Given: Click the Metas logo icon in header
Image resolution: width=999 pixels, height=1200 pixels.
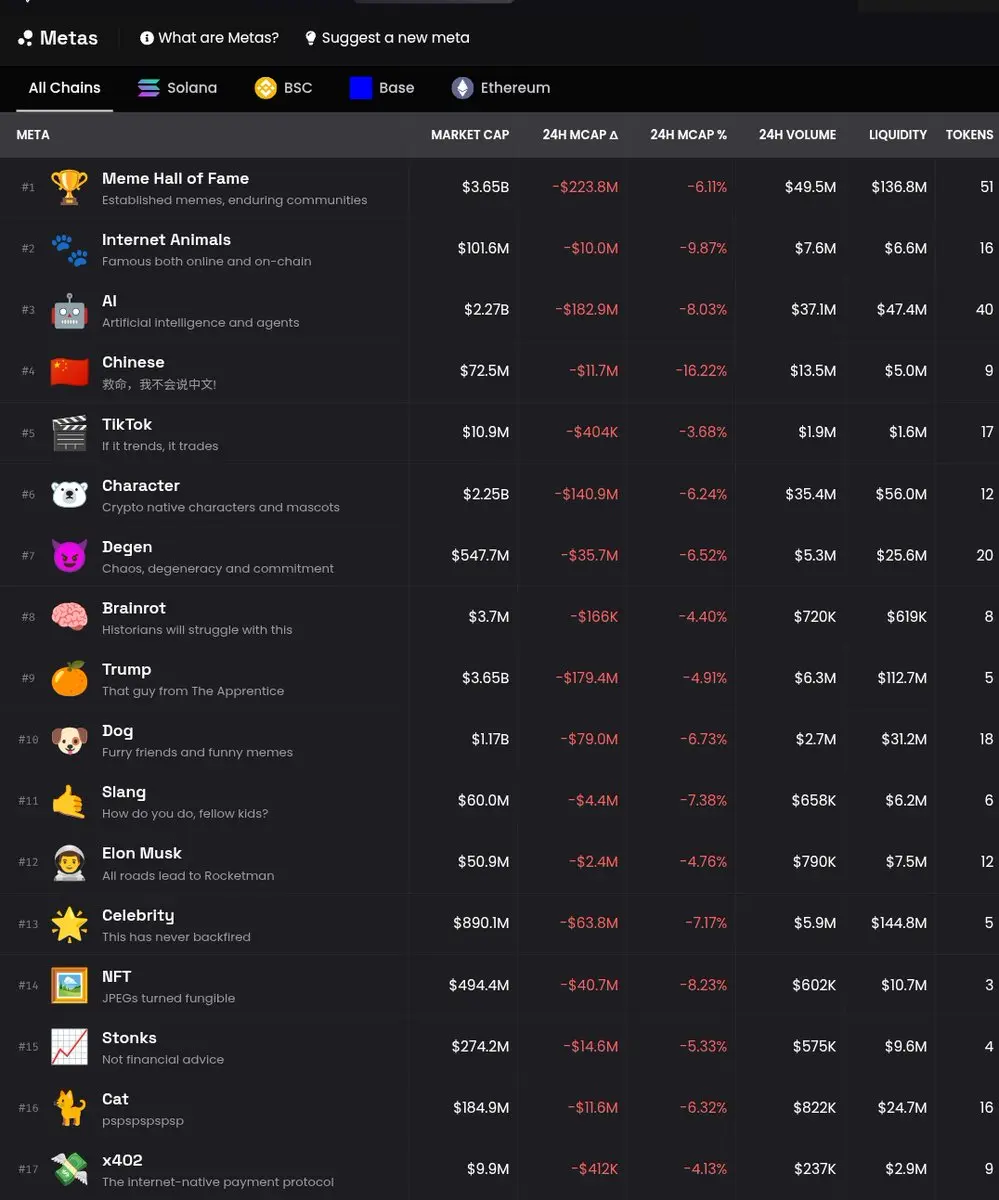Looking at the screenshot, I should tap(25, 38).
